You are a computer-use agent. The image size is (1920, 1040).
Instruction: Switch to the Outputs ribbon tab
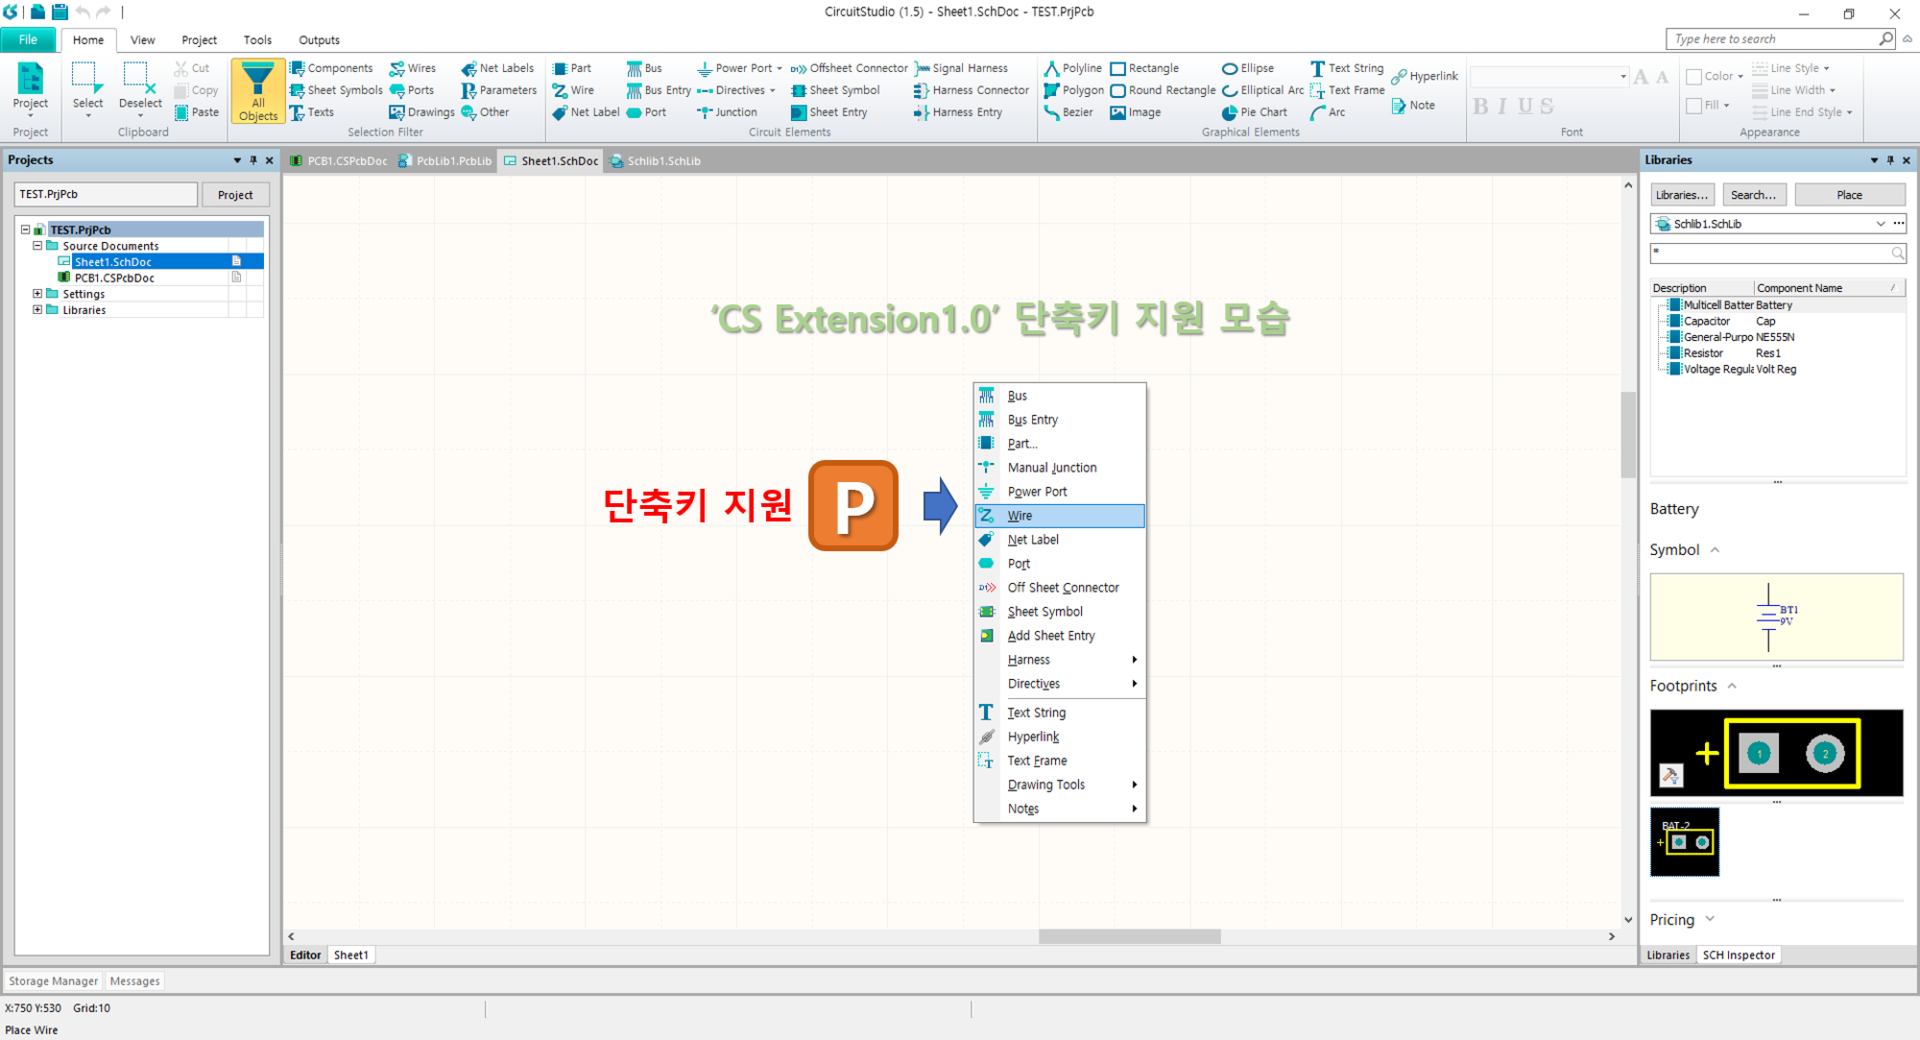coord(319,40)
